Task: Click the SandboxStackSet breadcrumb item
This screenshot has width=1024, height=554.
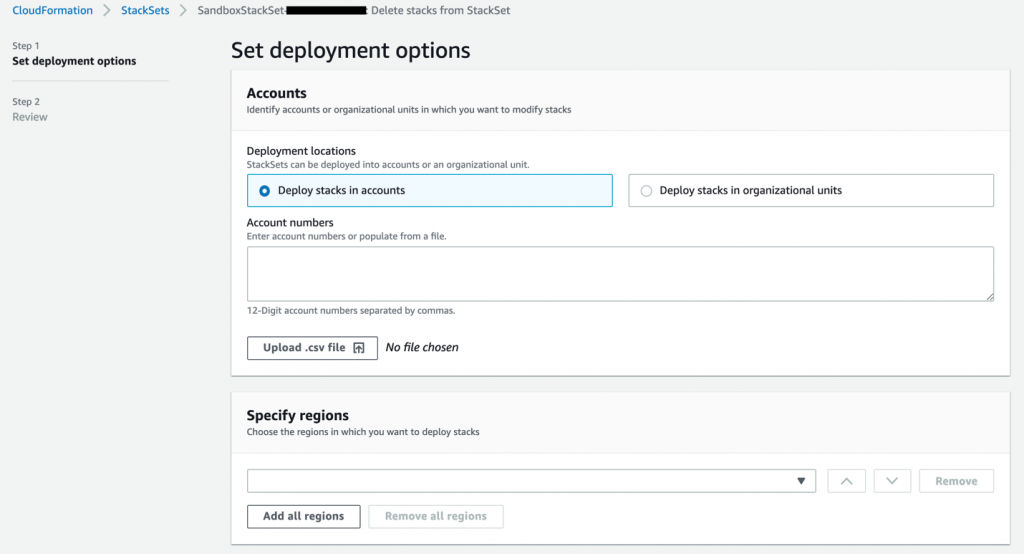Action: 241,10
